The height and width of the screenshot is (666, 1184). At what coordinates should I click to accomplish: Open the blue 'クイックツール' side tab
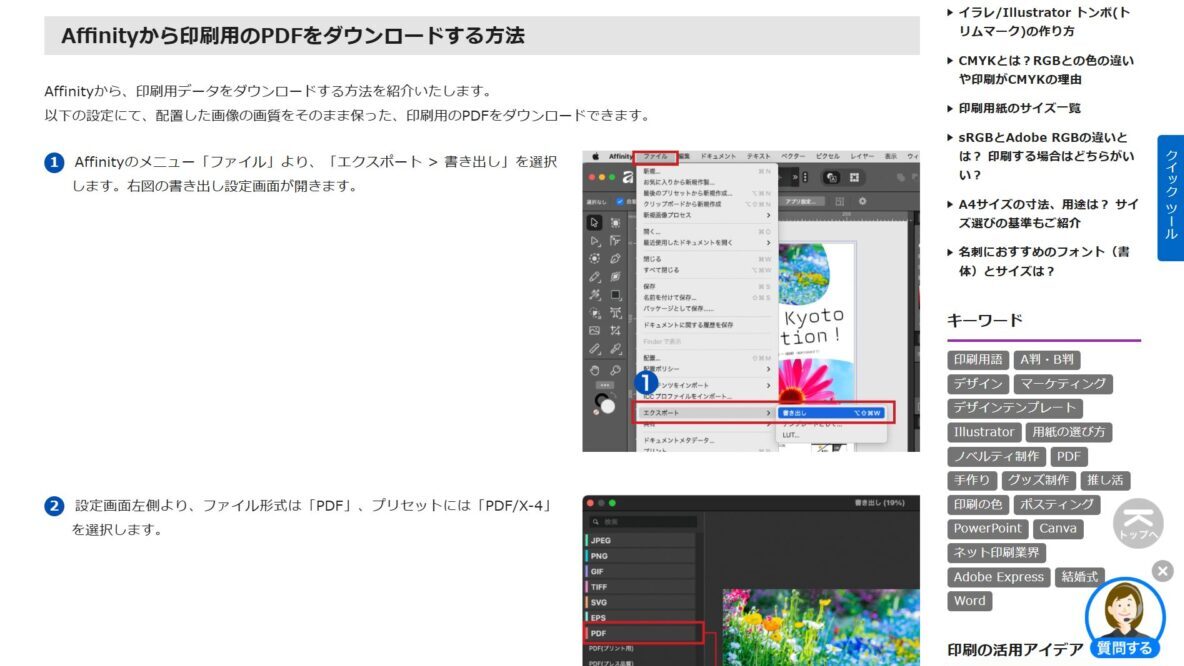(x=1170, y=197)
